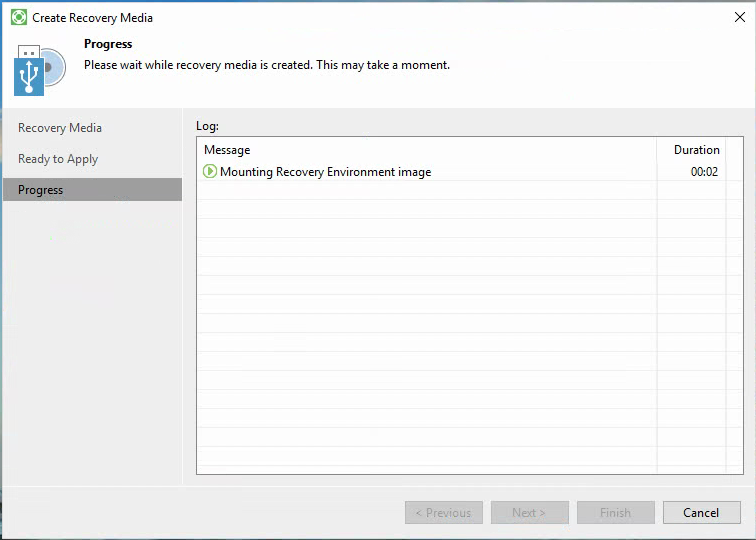Click the disabled Finish button
756x540 pixels.
pyautogui.click(x=616, y=513)
